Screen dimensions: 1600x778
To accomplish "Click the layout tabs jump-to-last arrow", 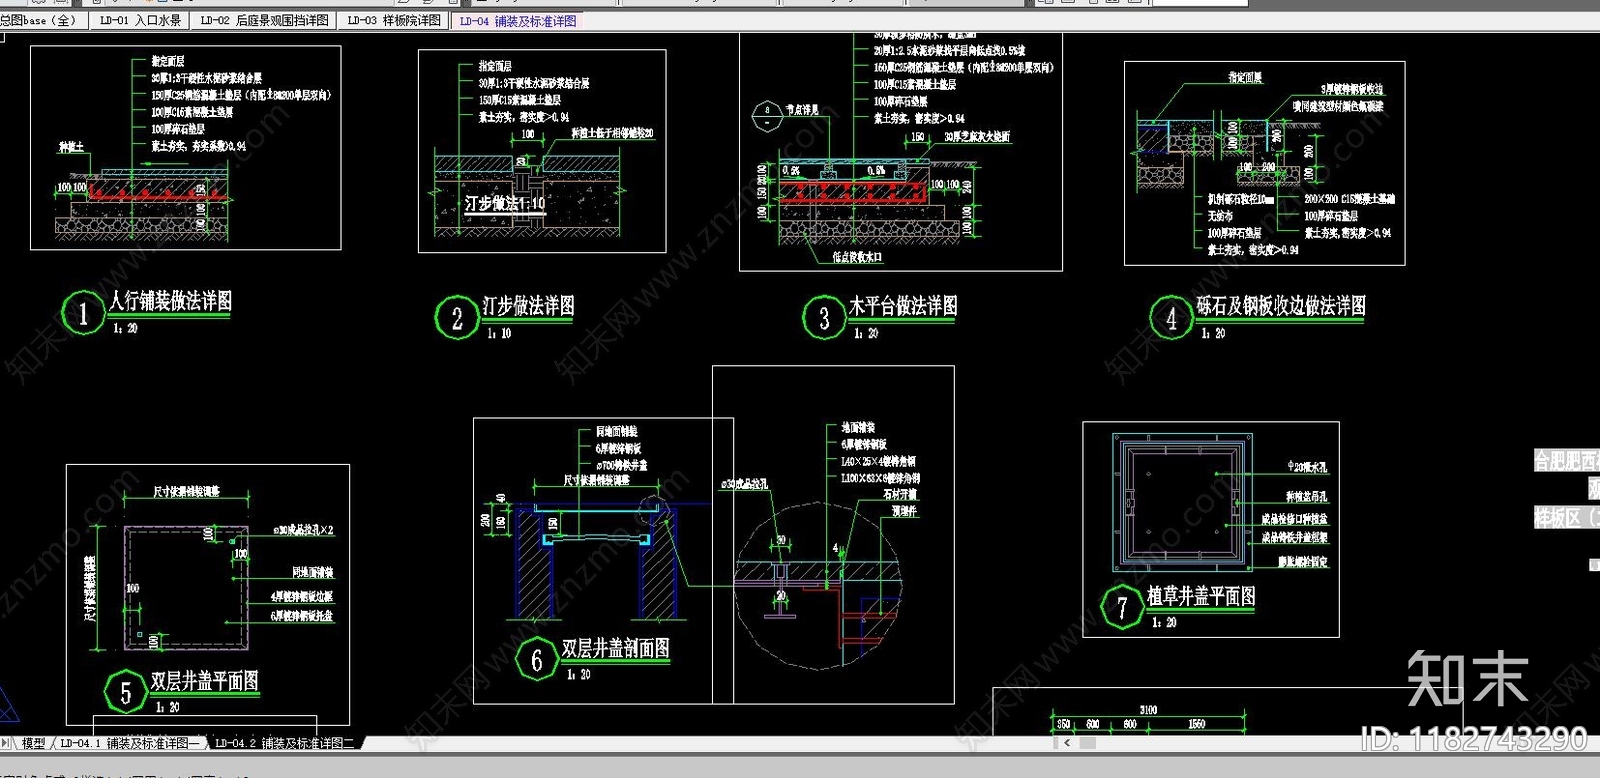I will [6, 743].
